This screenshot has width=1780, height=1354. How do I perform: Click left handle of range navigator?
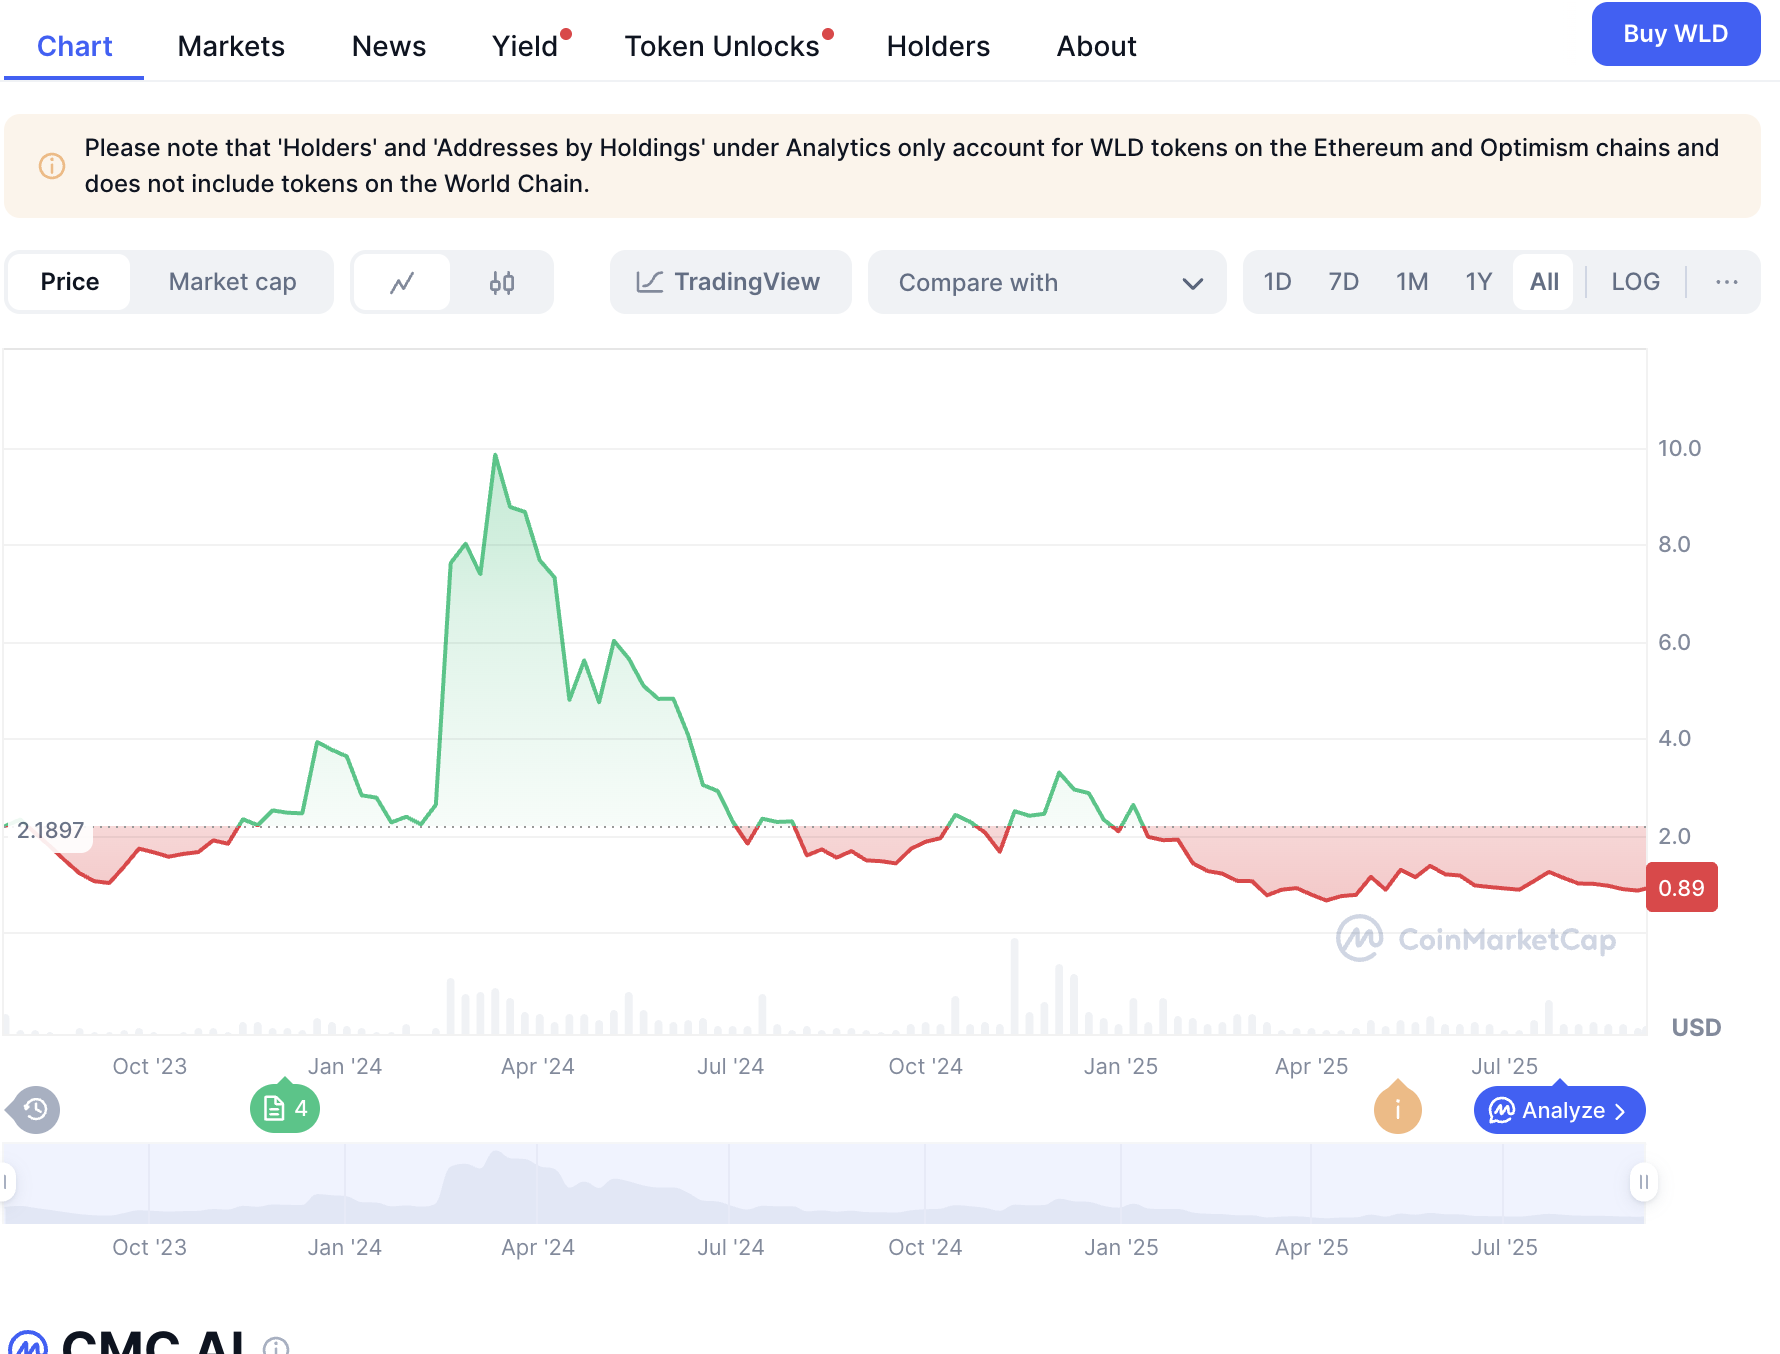(x=6, y=1183)
